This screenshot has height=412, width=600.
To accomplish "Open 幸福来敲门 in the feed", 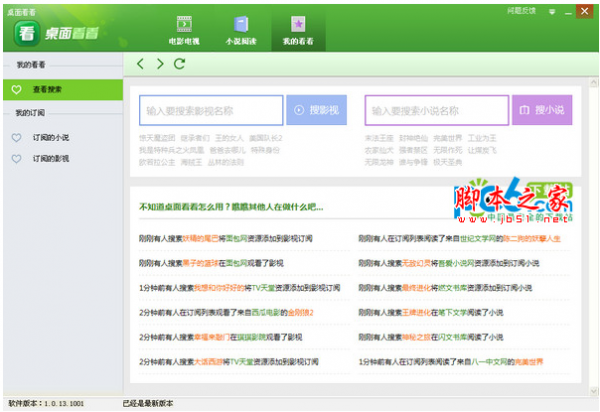I will pos(212,337).
